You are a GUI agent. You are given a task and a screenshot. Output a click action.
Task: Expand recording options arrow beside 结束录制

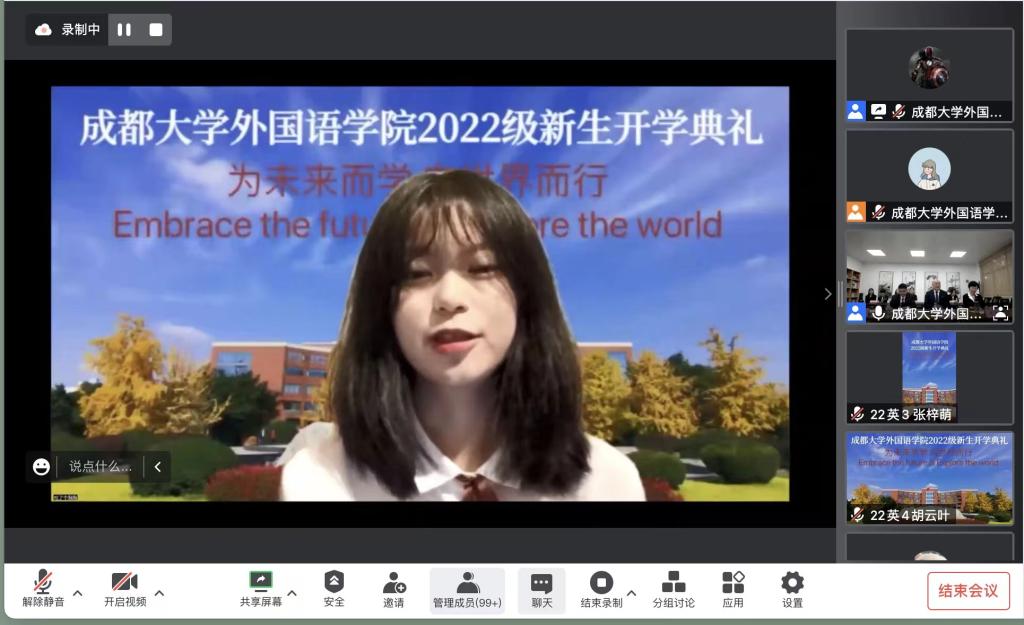pos(631,592)
